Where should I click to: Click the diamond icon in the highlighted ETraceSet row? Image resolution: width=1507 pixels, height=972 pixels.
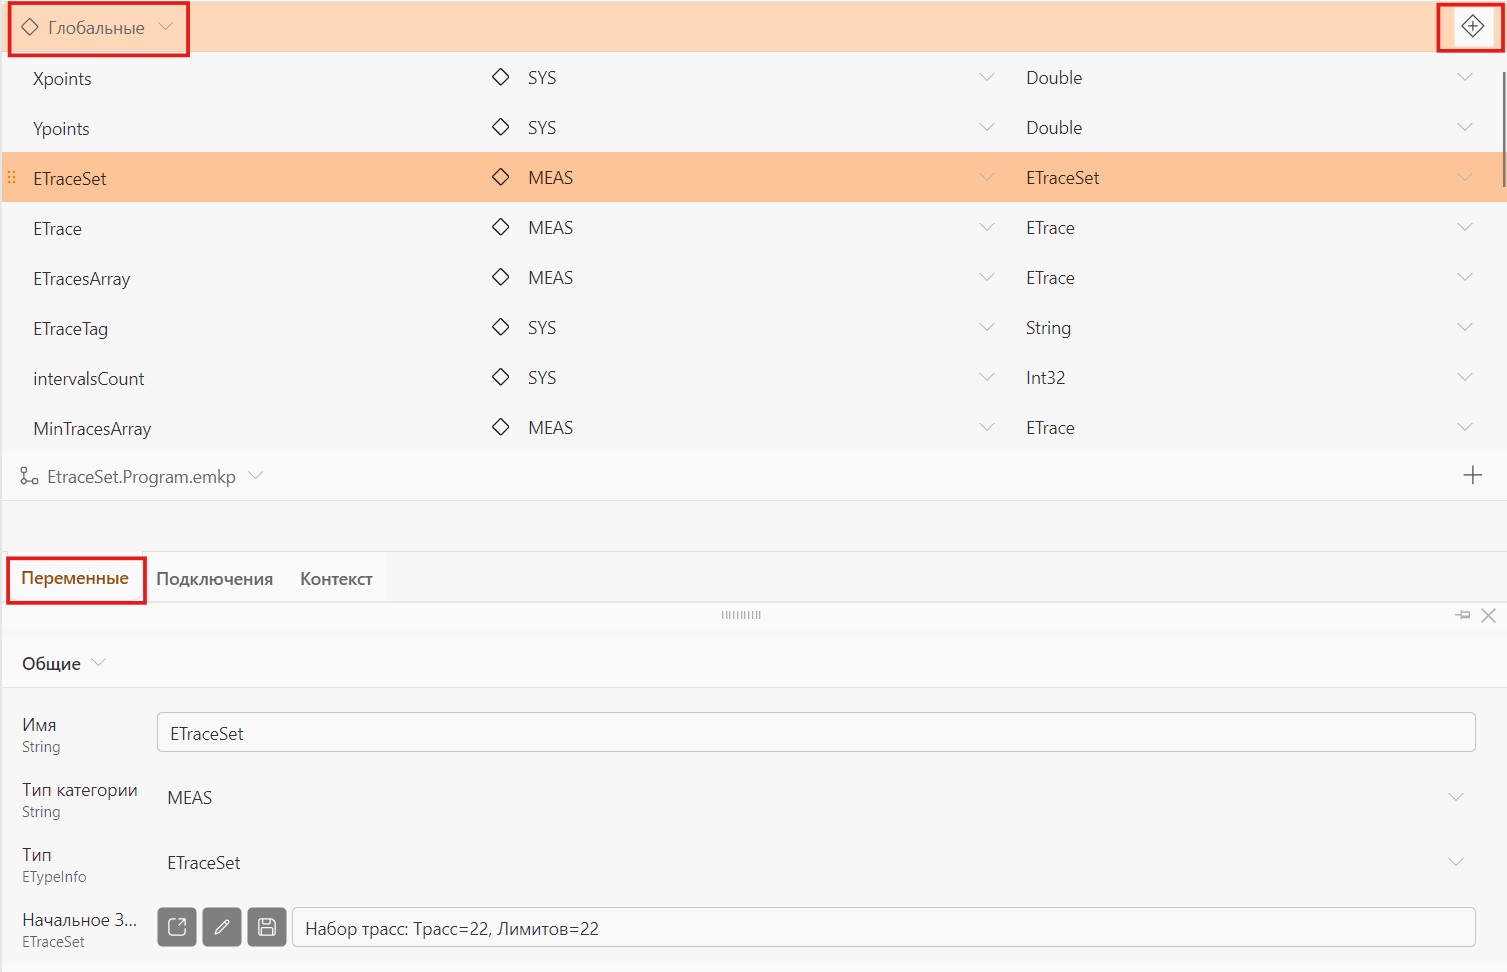click(x=501, y=177)
